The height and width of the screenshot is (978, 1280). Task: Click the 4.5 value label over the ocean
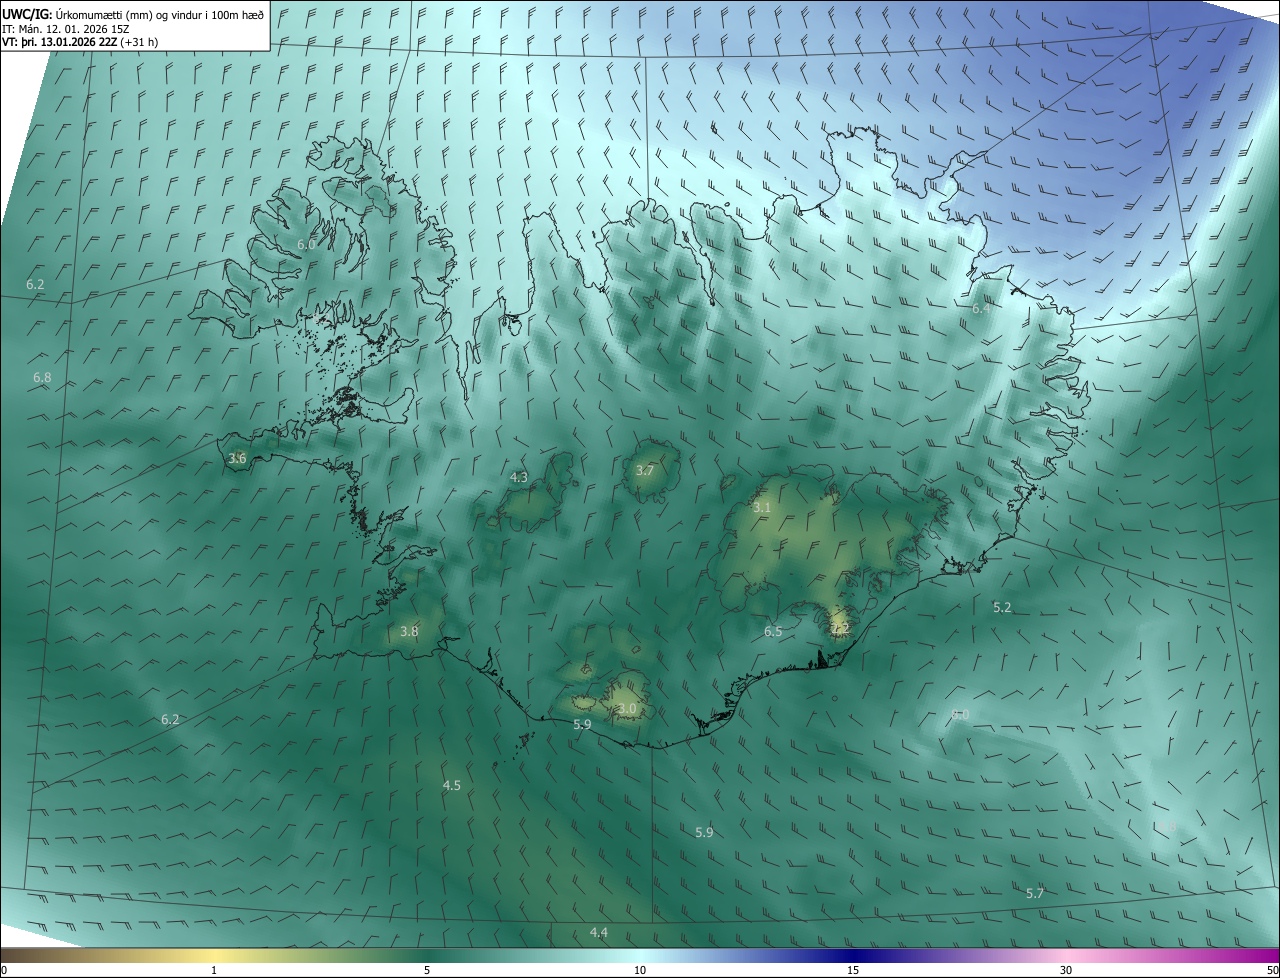point(452,786)
